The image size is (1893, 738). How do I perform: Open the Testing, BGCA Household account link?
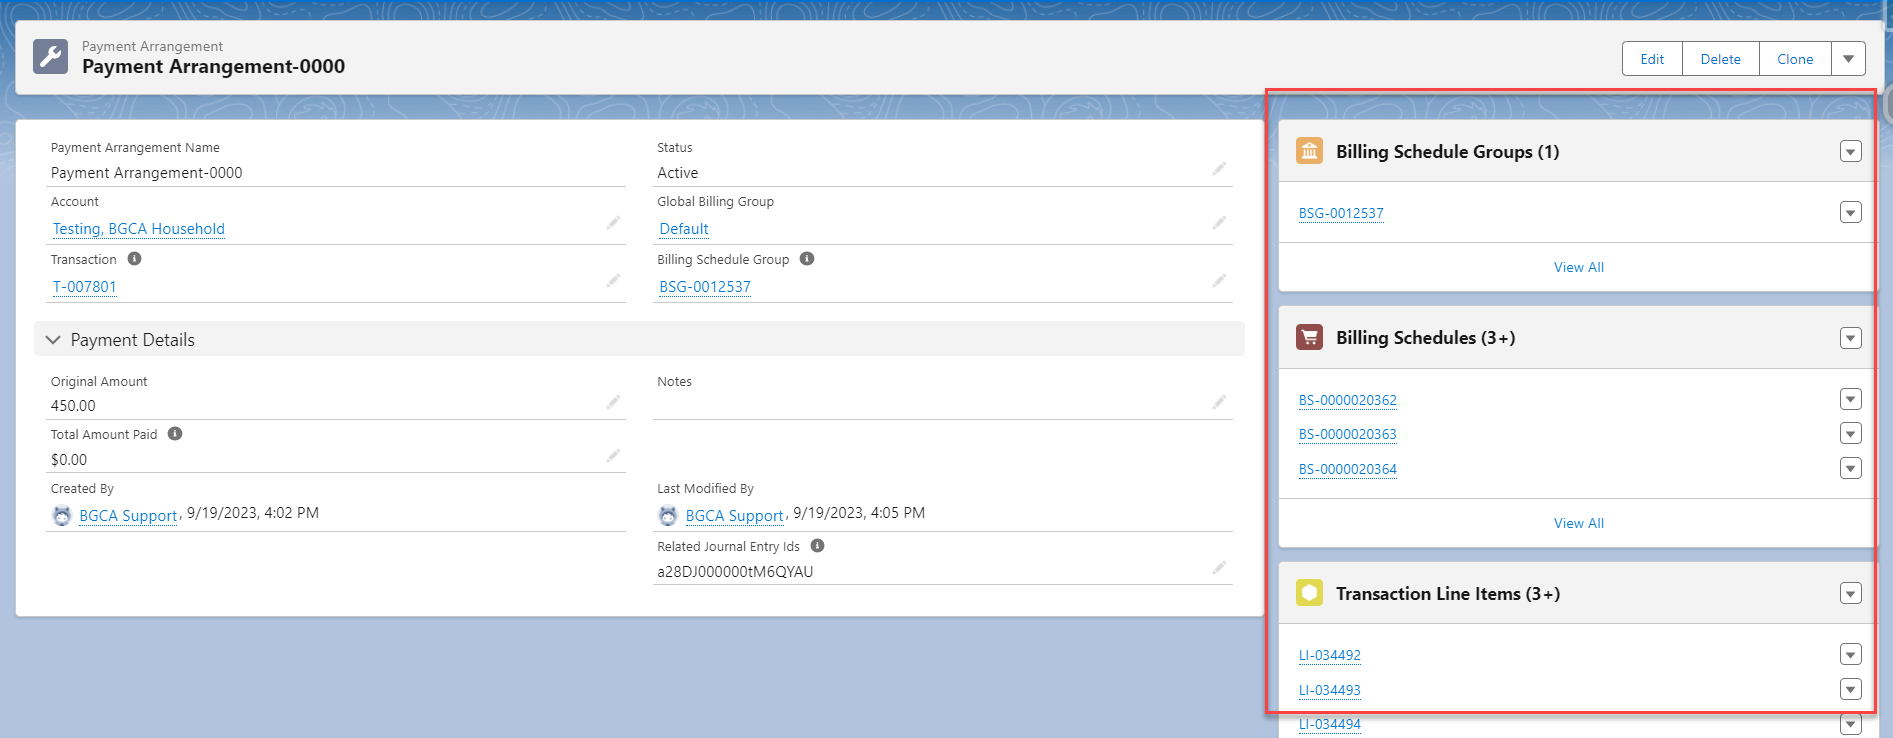(x=138, y=229)
